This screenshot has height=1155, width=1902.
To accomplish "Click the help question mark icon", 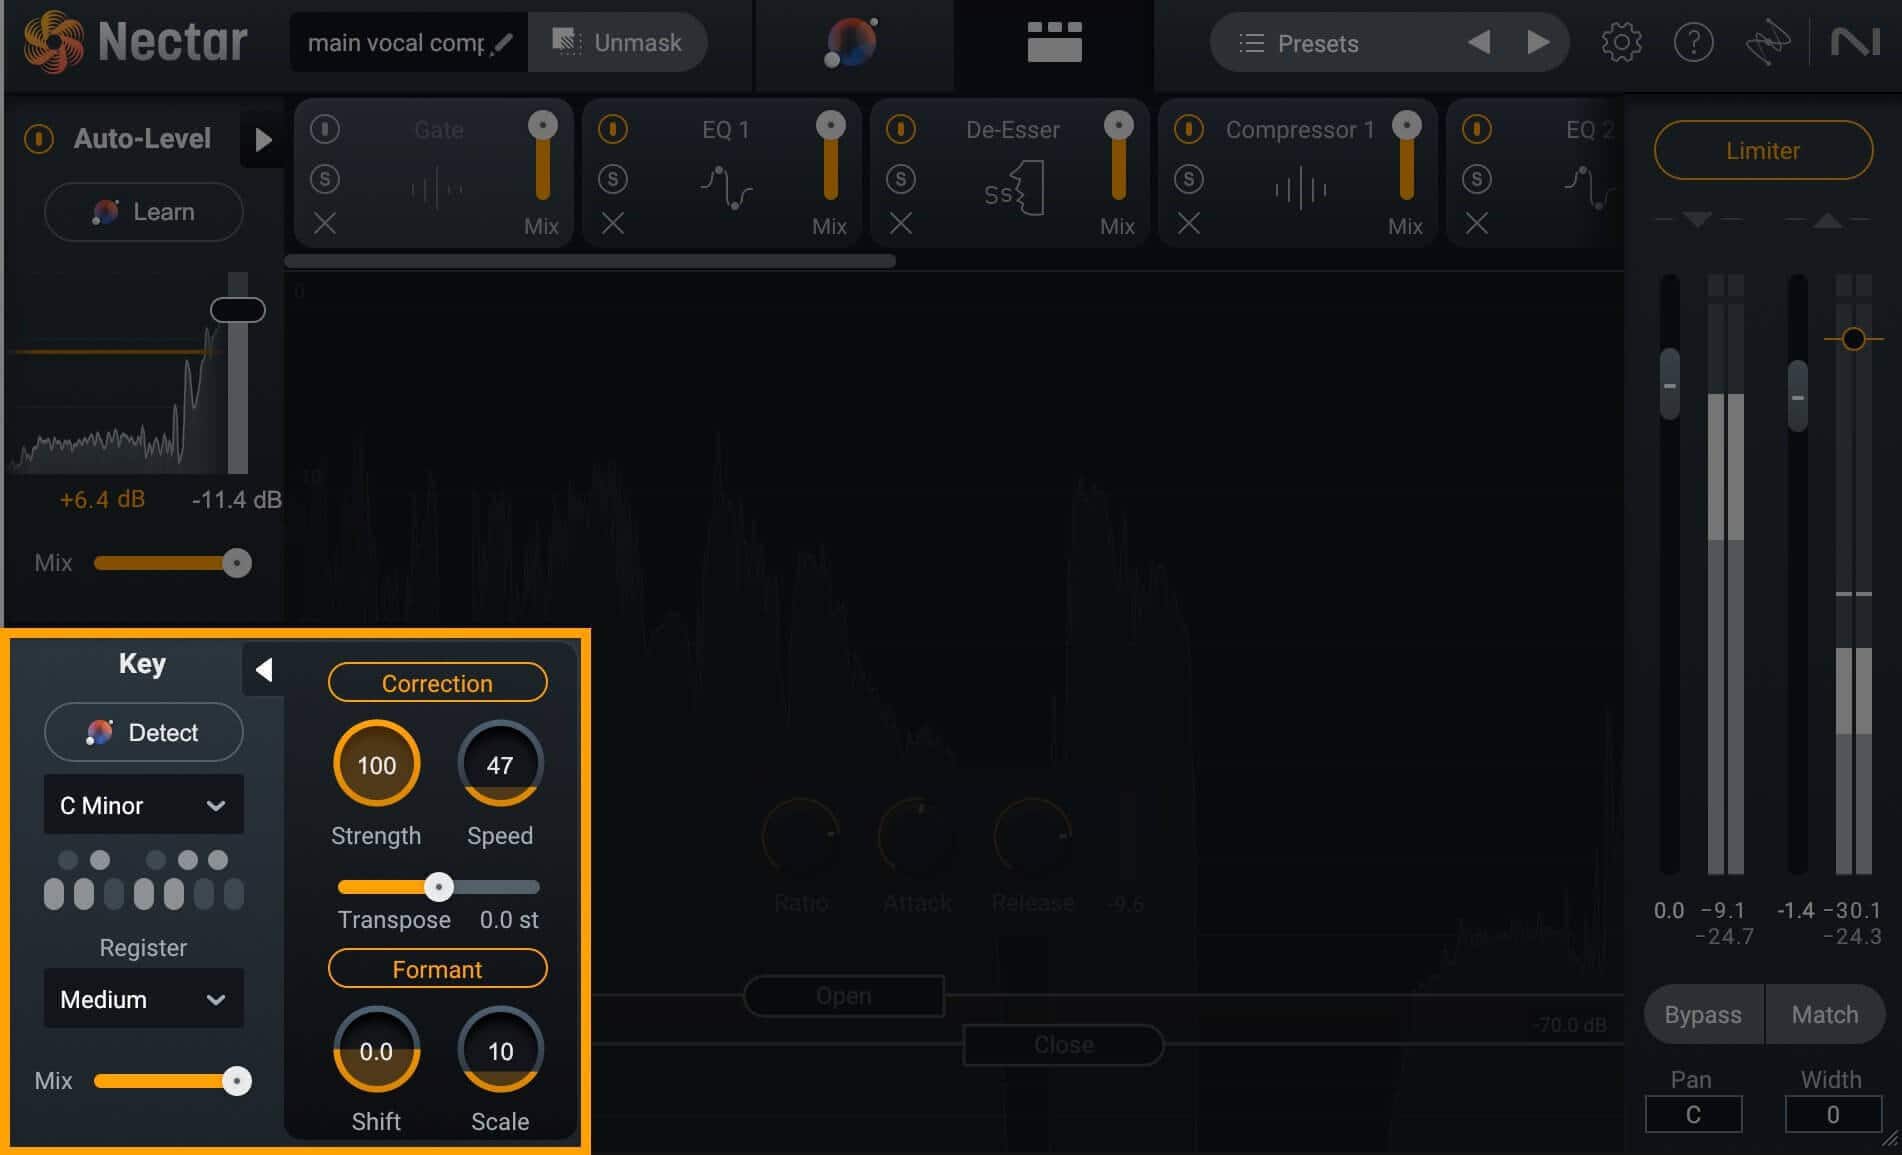I will point(1693,43).
